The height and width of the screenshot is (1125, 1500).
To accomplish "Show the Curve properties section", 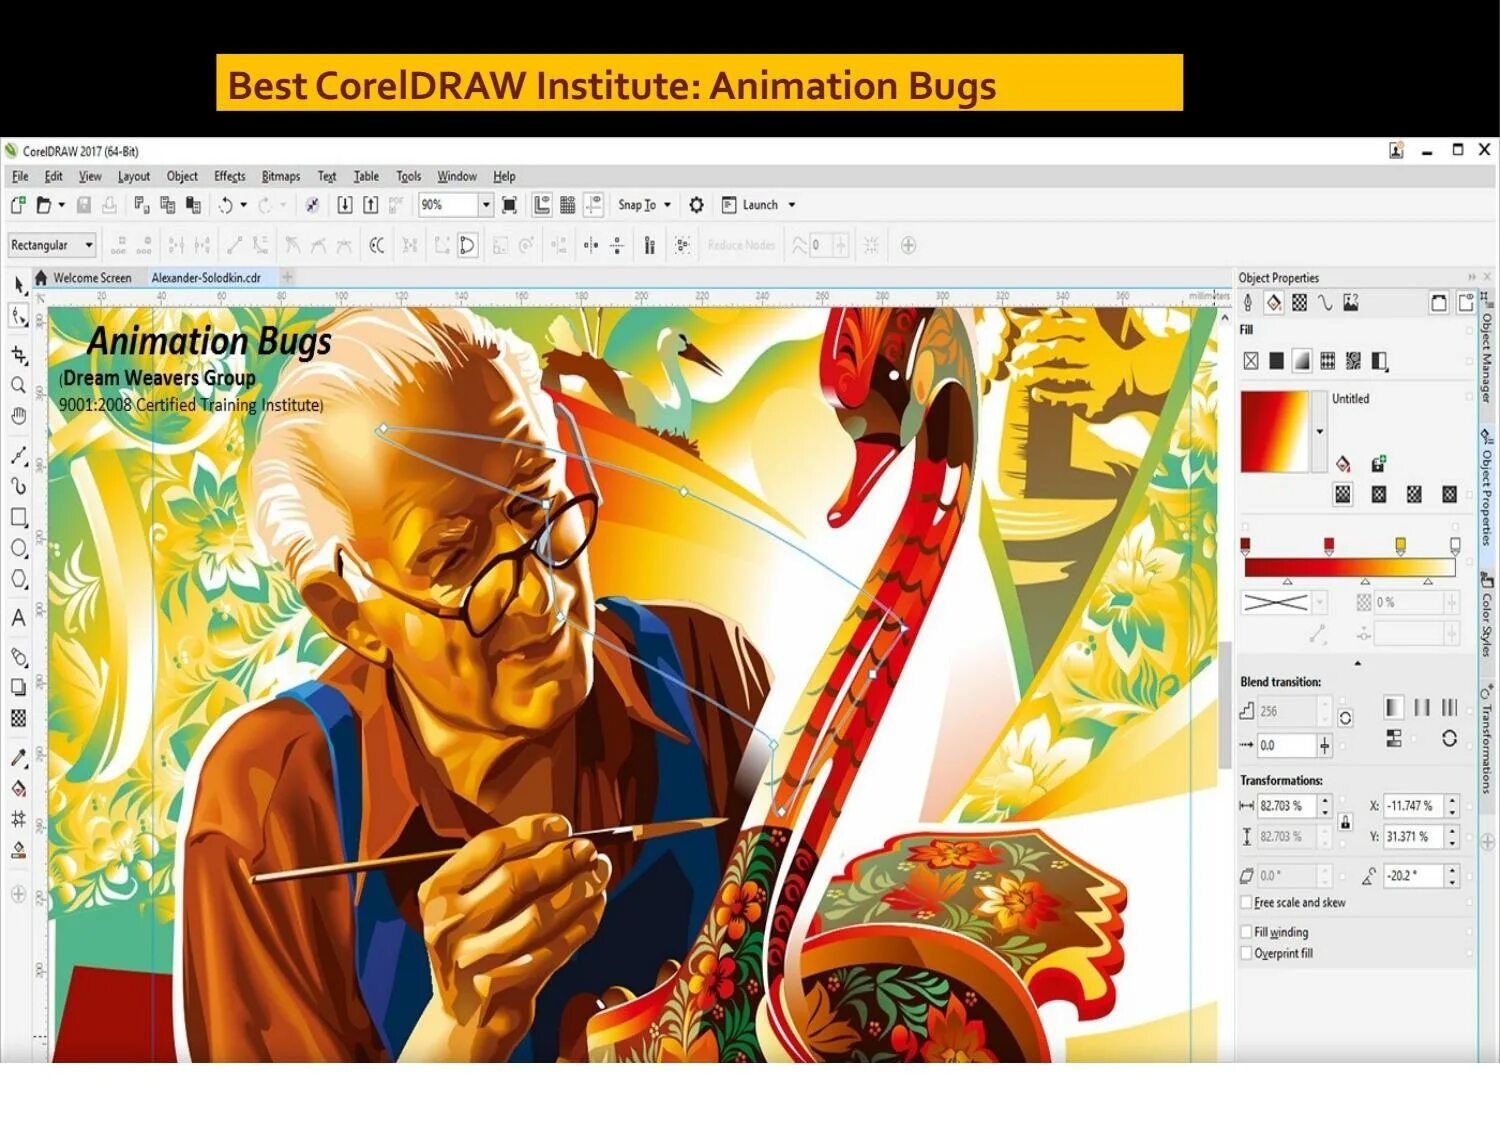I will (x=1325, y=303).
